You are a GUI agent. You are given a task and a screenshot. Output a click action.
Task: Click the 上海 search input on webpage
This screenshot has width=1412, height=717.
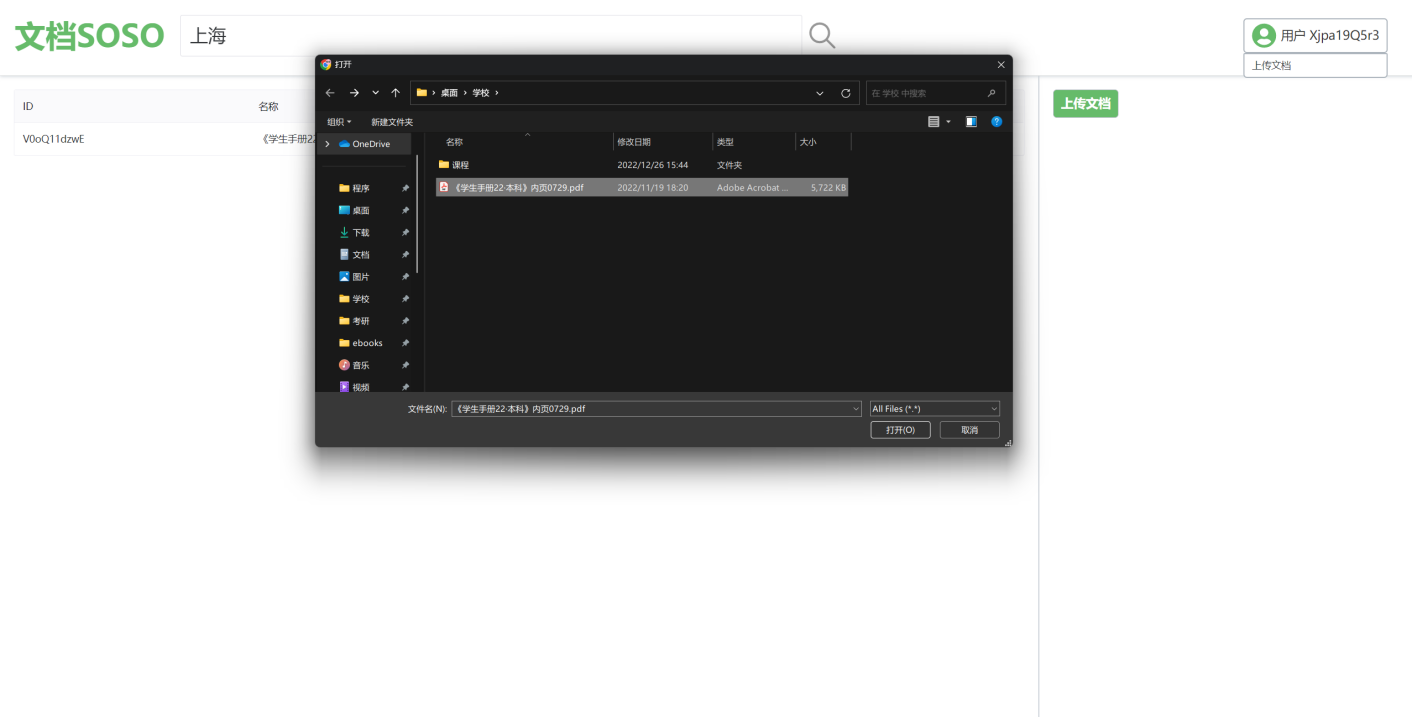[x=491, y=36]
